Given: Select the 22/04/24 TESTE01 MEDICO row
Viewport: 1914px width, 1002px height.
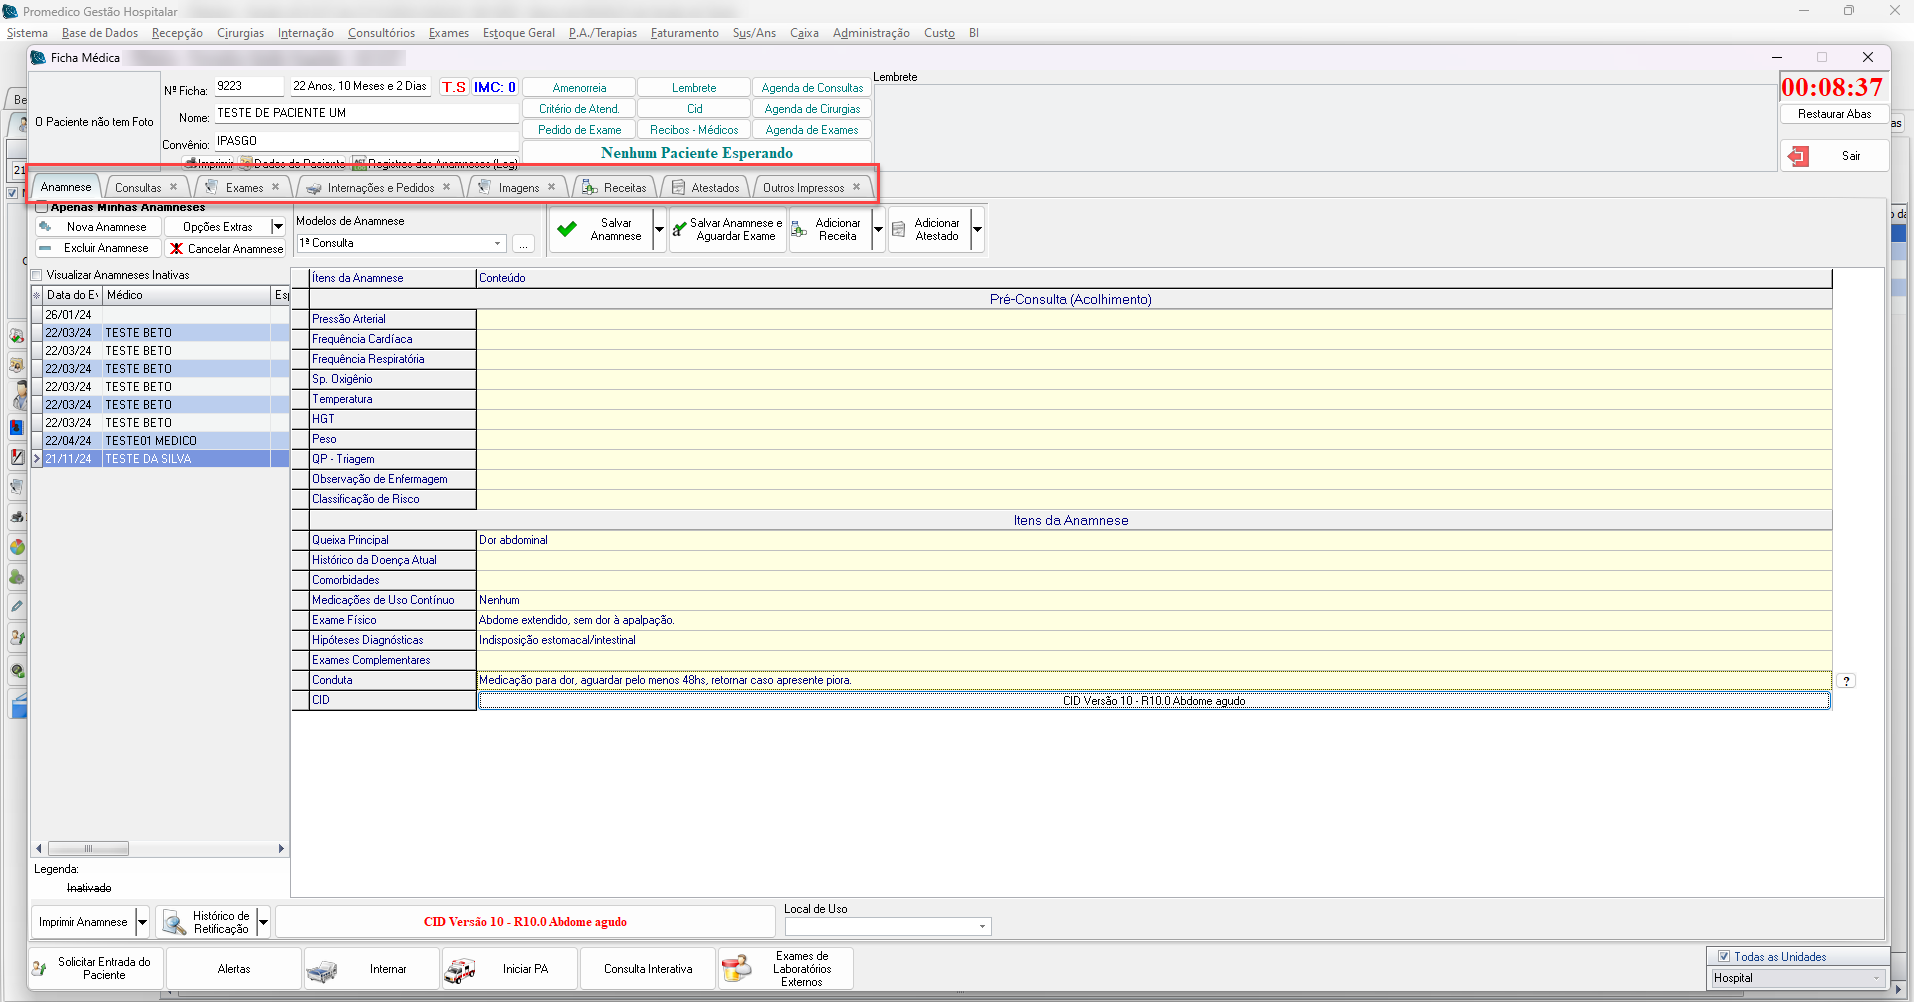Looking at the screenshot, I should click(x=150, y=441).
